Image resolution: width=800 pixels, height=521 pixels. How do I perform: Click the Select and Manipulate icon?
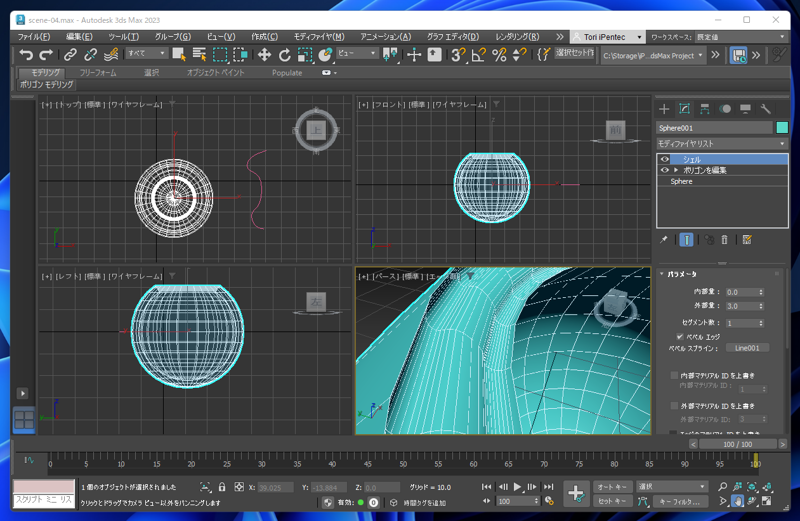[414, 54]
